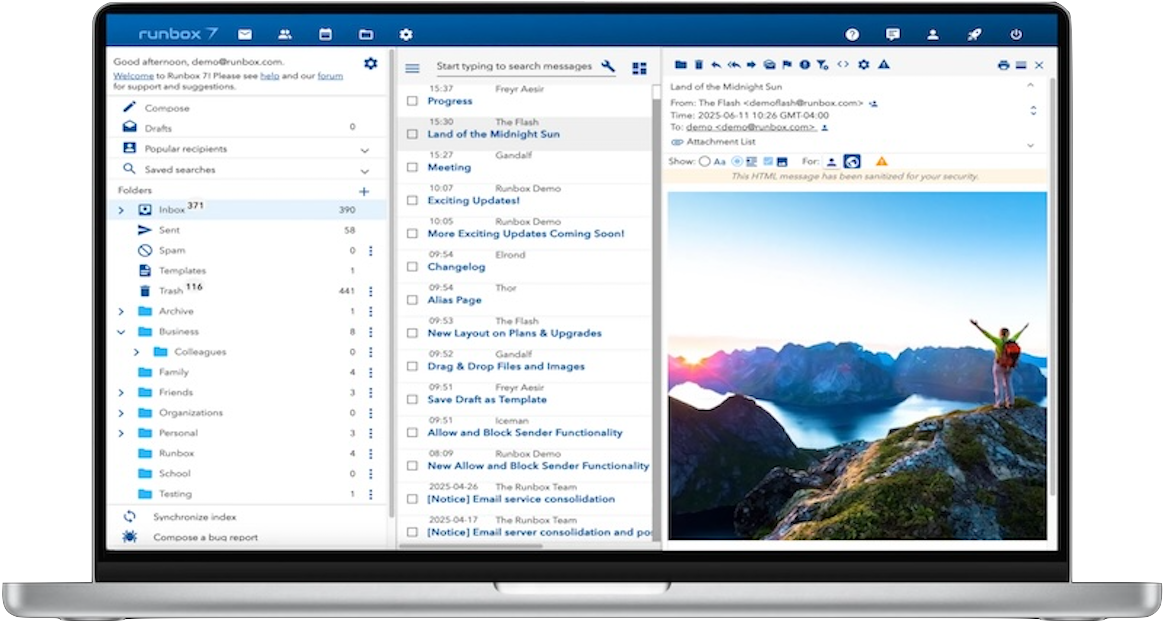Select the Alias Page message checkbox
Screen dimensions: 1164x629
[412, 300]
